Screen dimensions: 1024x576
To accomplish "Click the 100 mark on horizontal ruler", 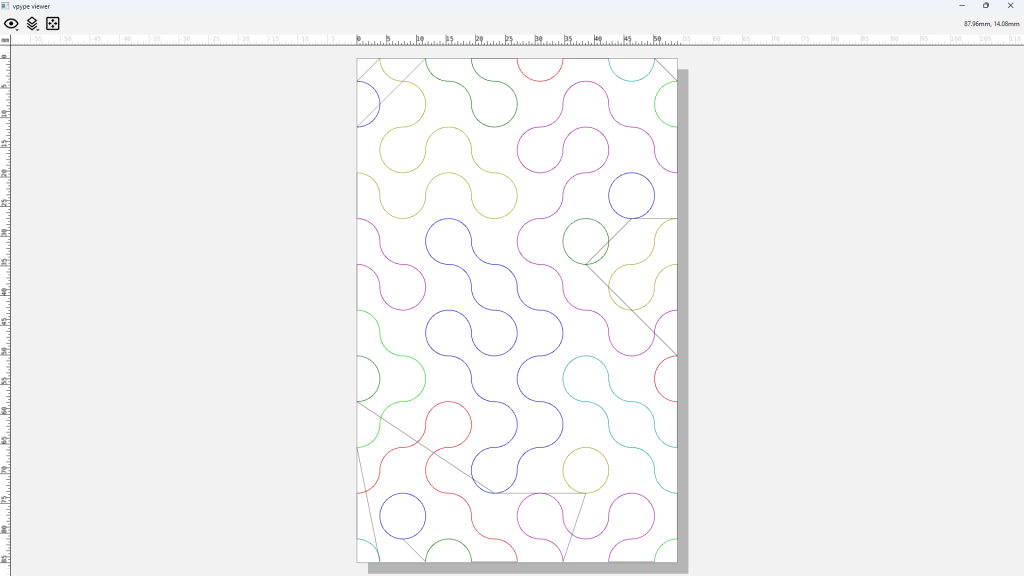I will coord(955,40).
